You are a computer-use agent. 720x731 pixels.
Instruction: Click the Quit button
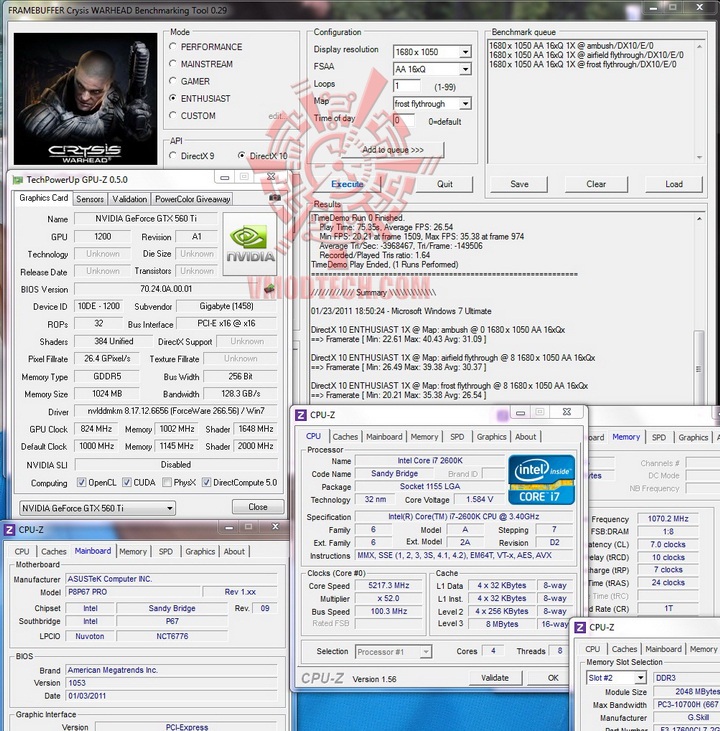tap(444, 184)
